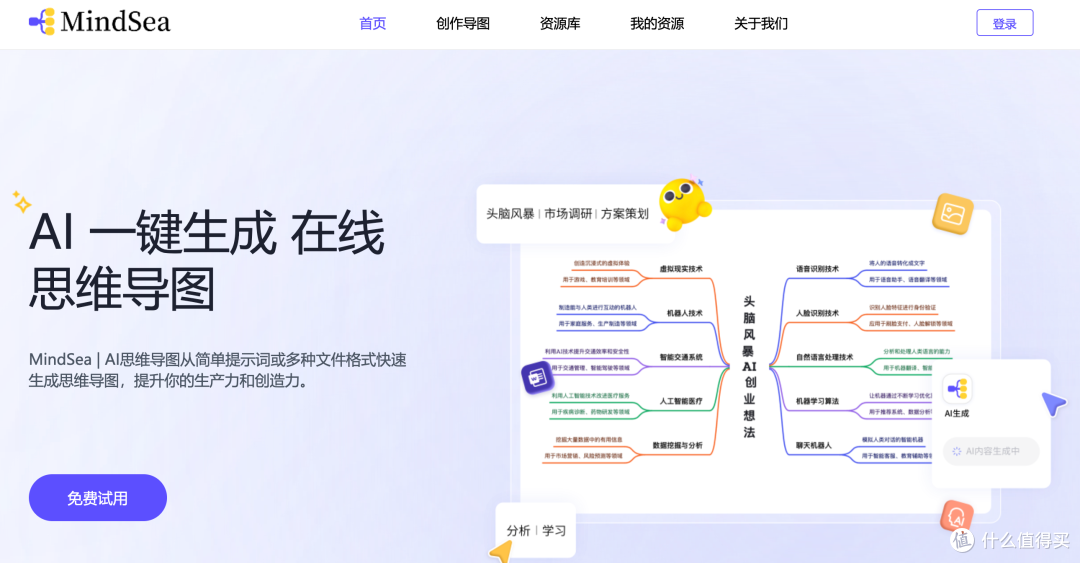The image size is (1080, 563).
Task: Click the 学习 label
Action: click(554, 531)
